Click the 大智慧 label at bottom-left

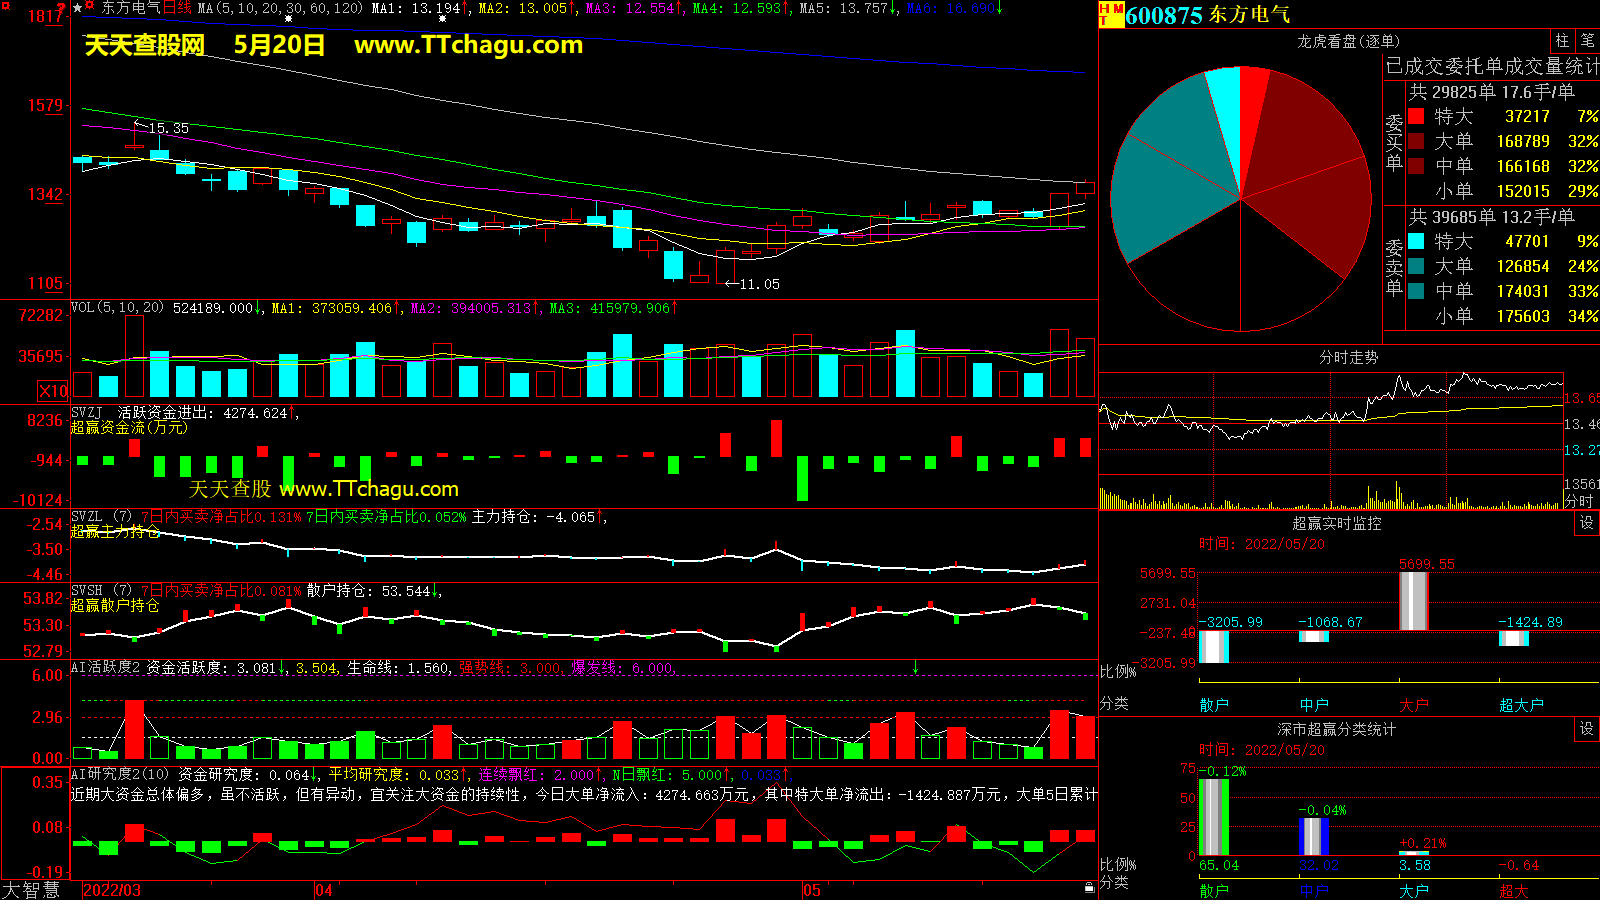tap(31, 889)
